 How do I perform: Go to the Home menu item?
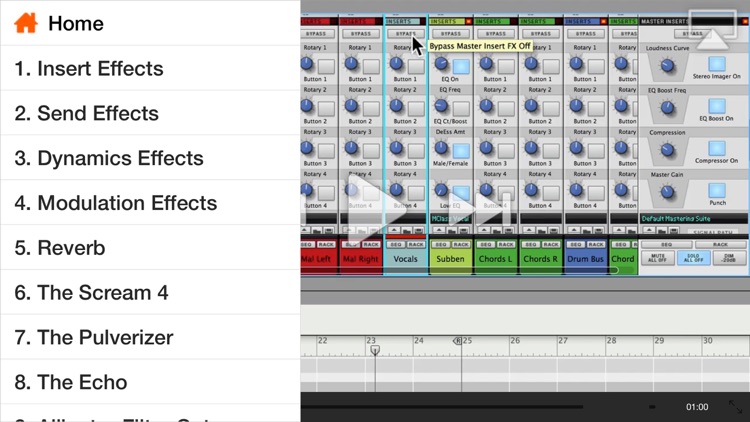coord(150,23)
